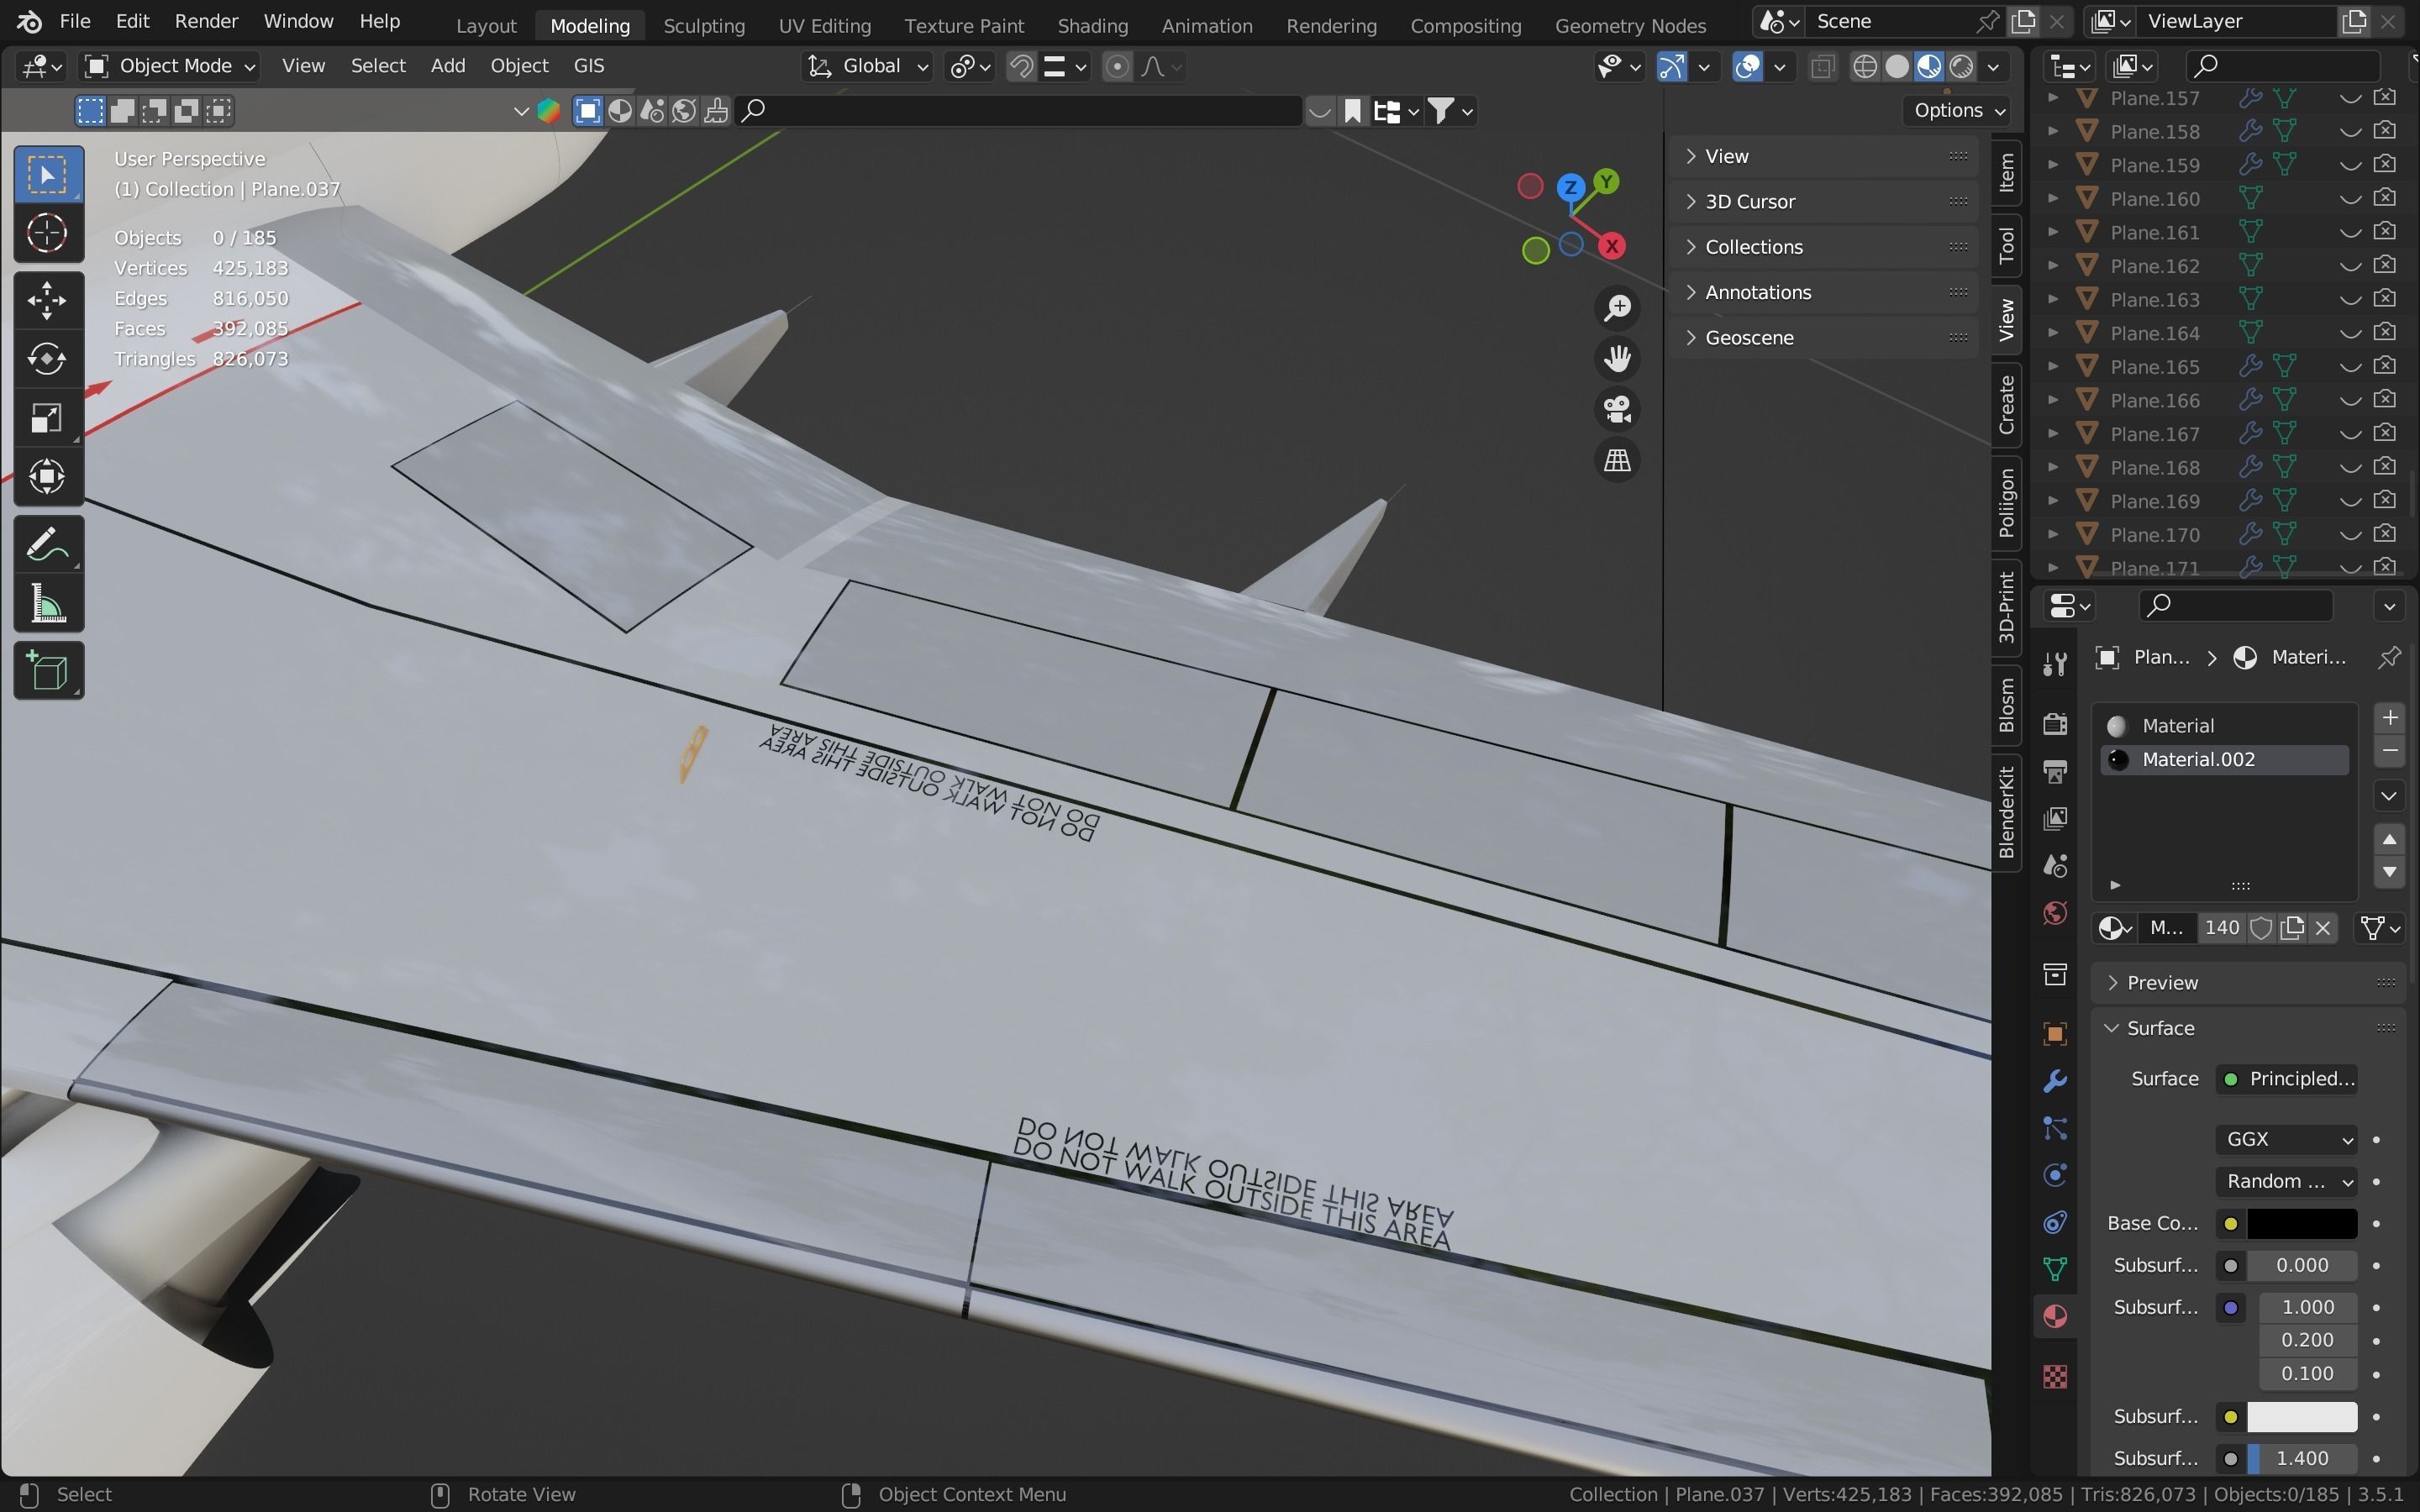Open the File menu
Image resolution: width=2420 pixels, height=1512 pixels.
(x=75, y=21)
